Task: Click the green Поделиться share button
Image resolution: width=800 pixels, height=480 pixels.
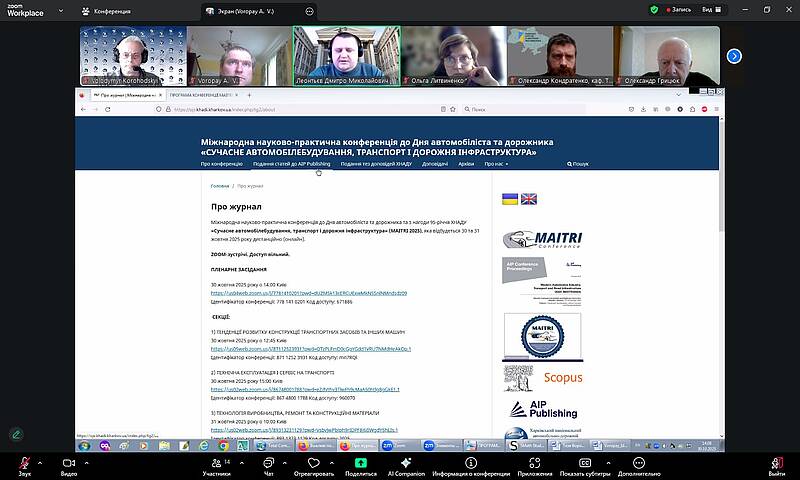Action: point(361,463)
